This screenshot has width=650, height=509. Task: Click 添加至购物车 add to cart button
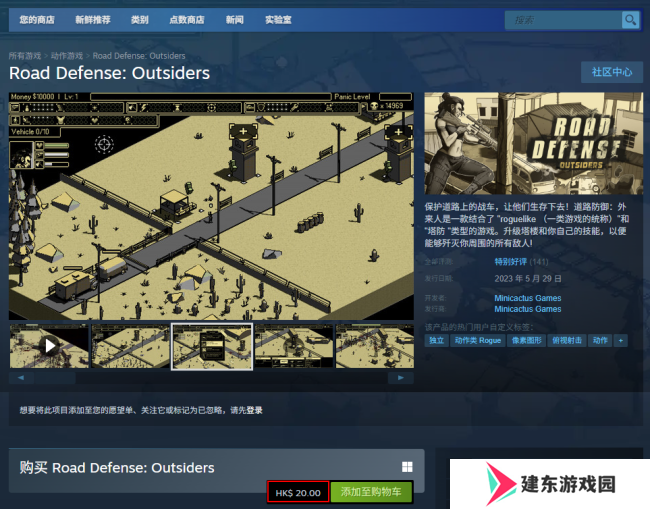(x=371, y=492)
